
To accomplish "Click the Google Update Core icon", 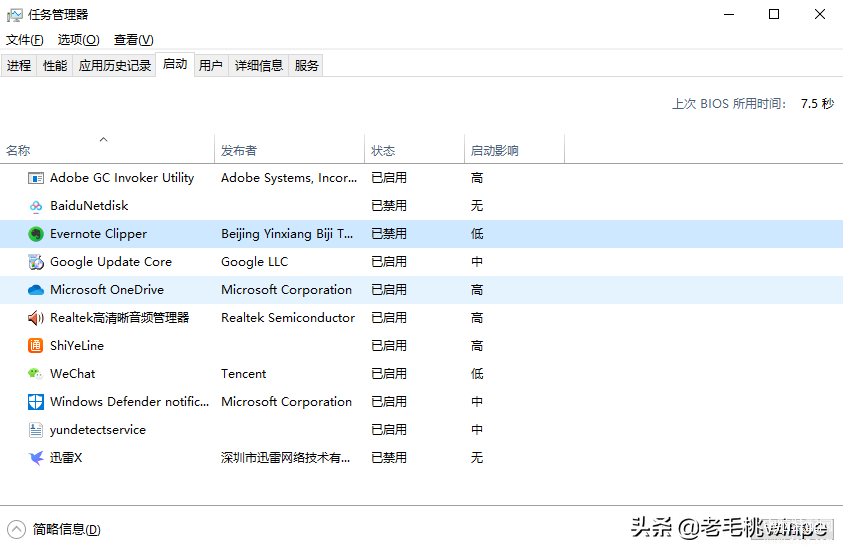I will point(35,262).
